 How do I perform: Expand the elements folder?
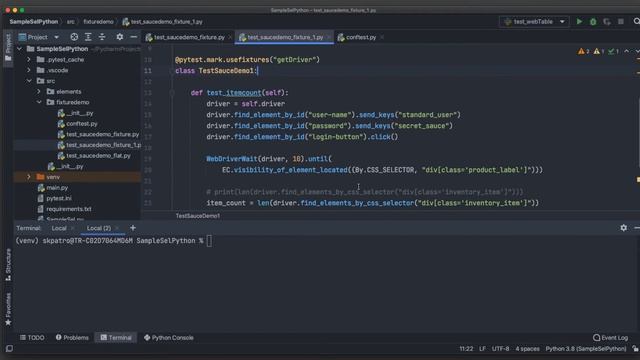(x=39, y=91)
